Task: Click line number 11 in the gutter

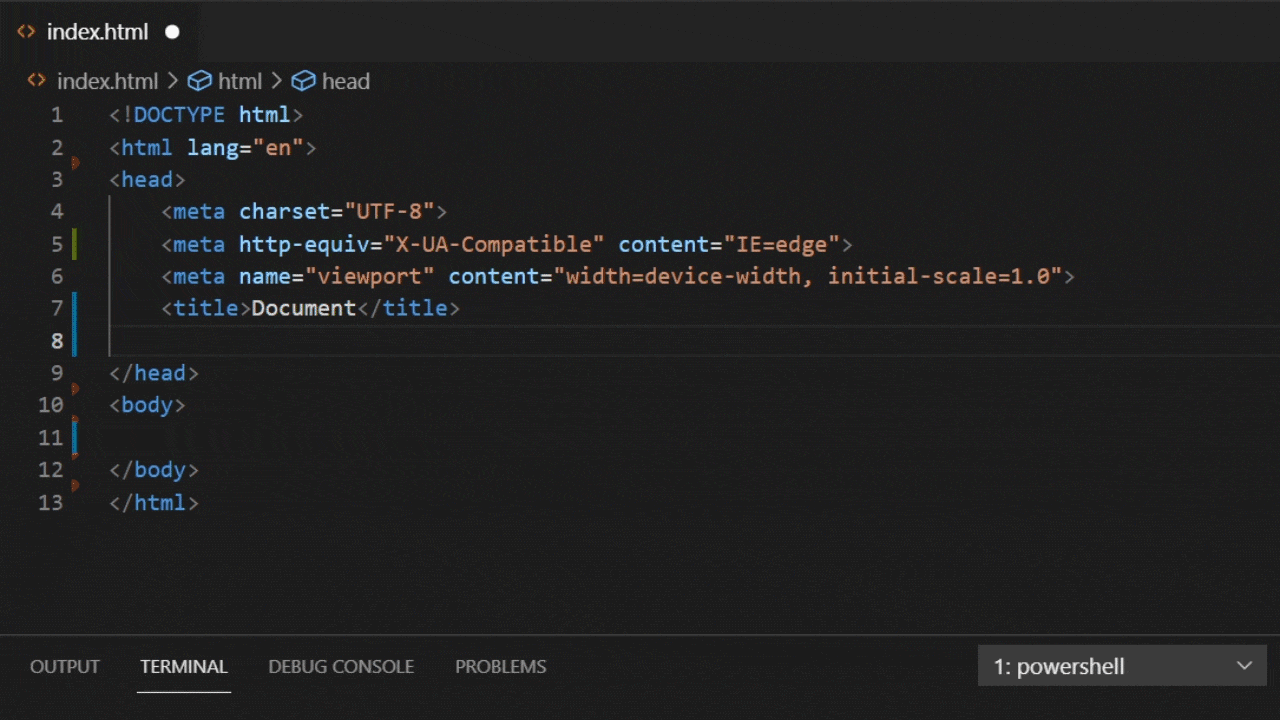Action: point(50,438)
